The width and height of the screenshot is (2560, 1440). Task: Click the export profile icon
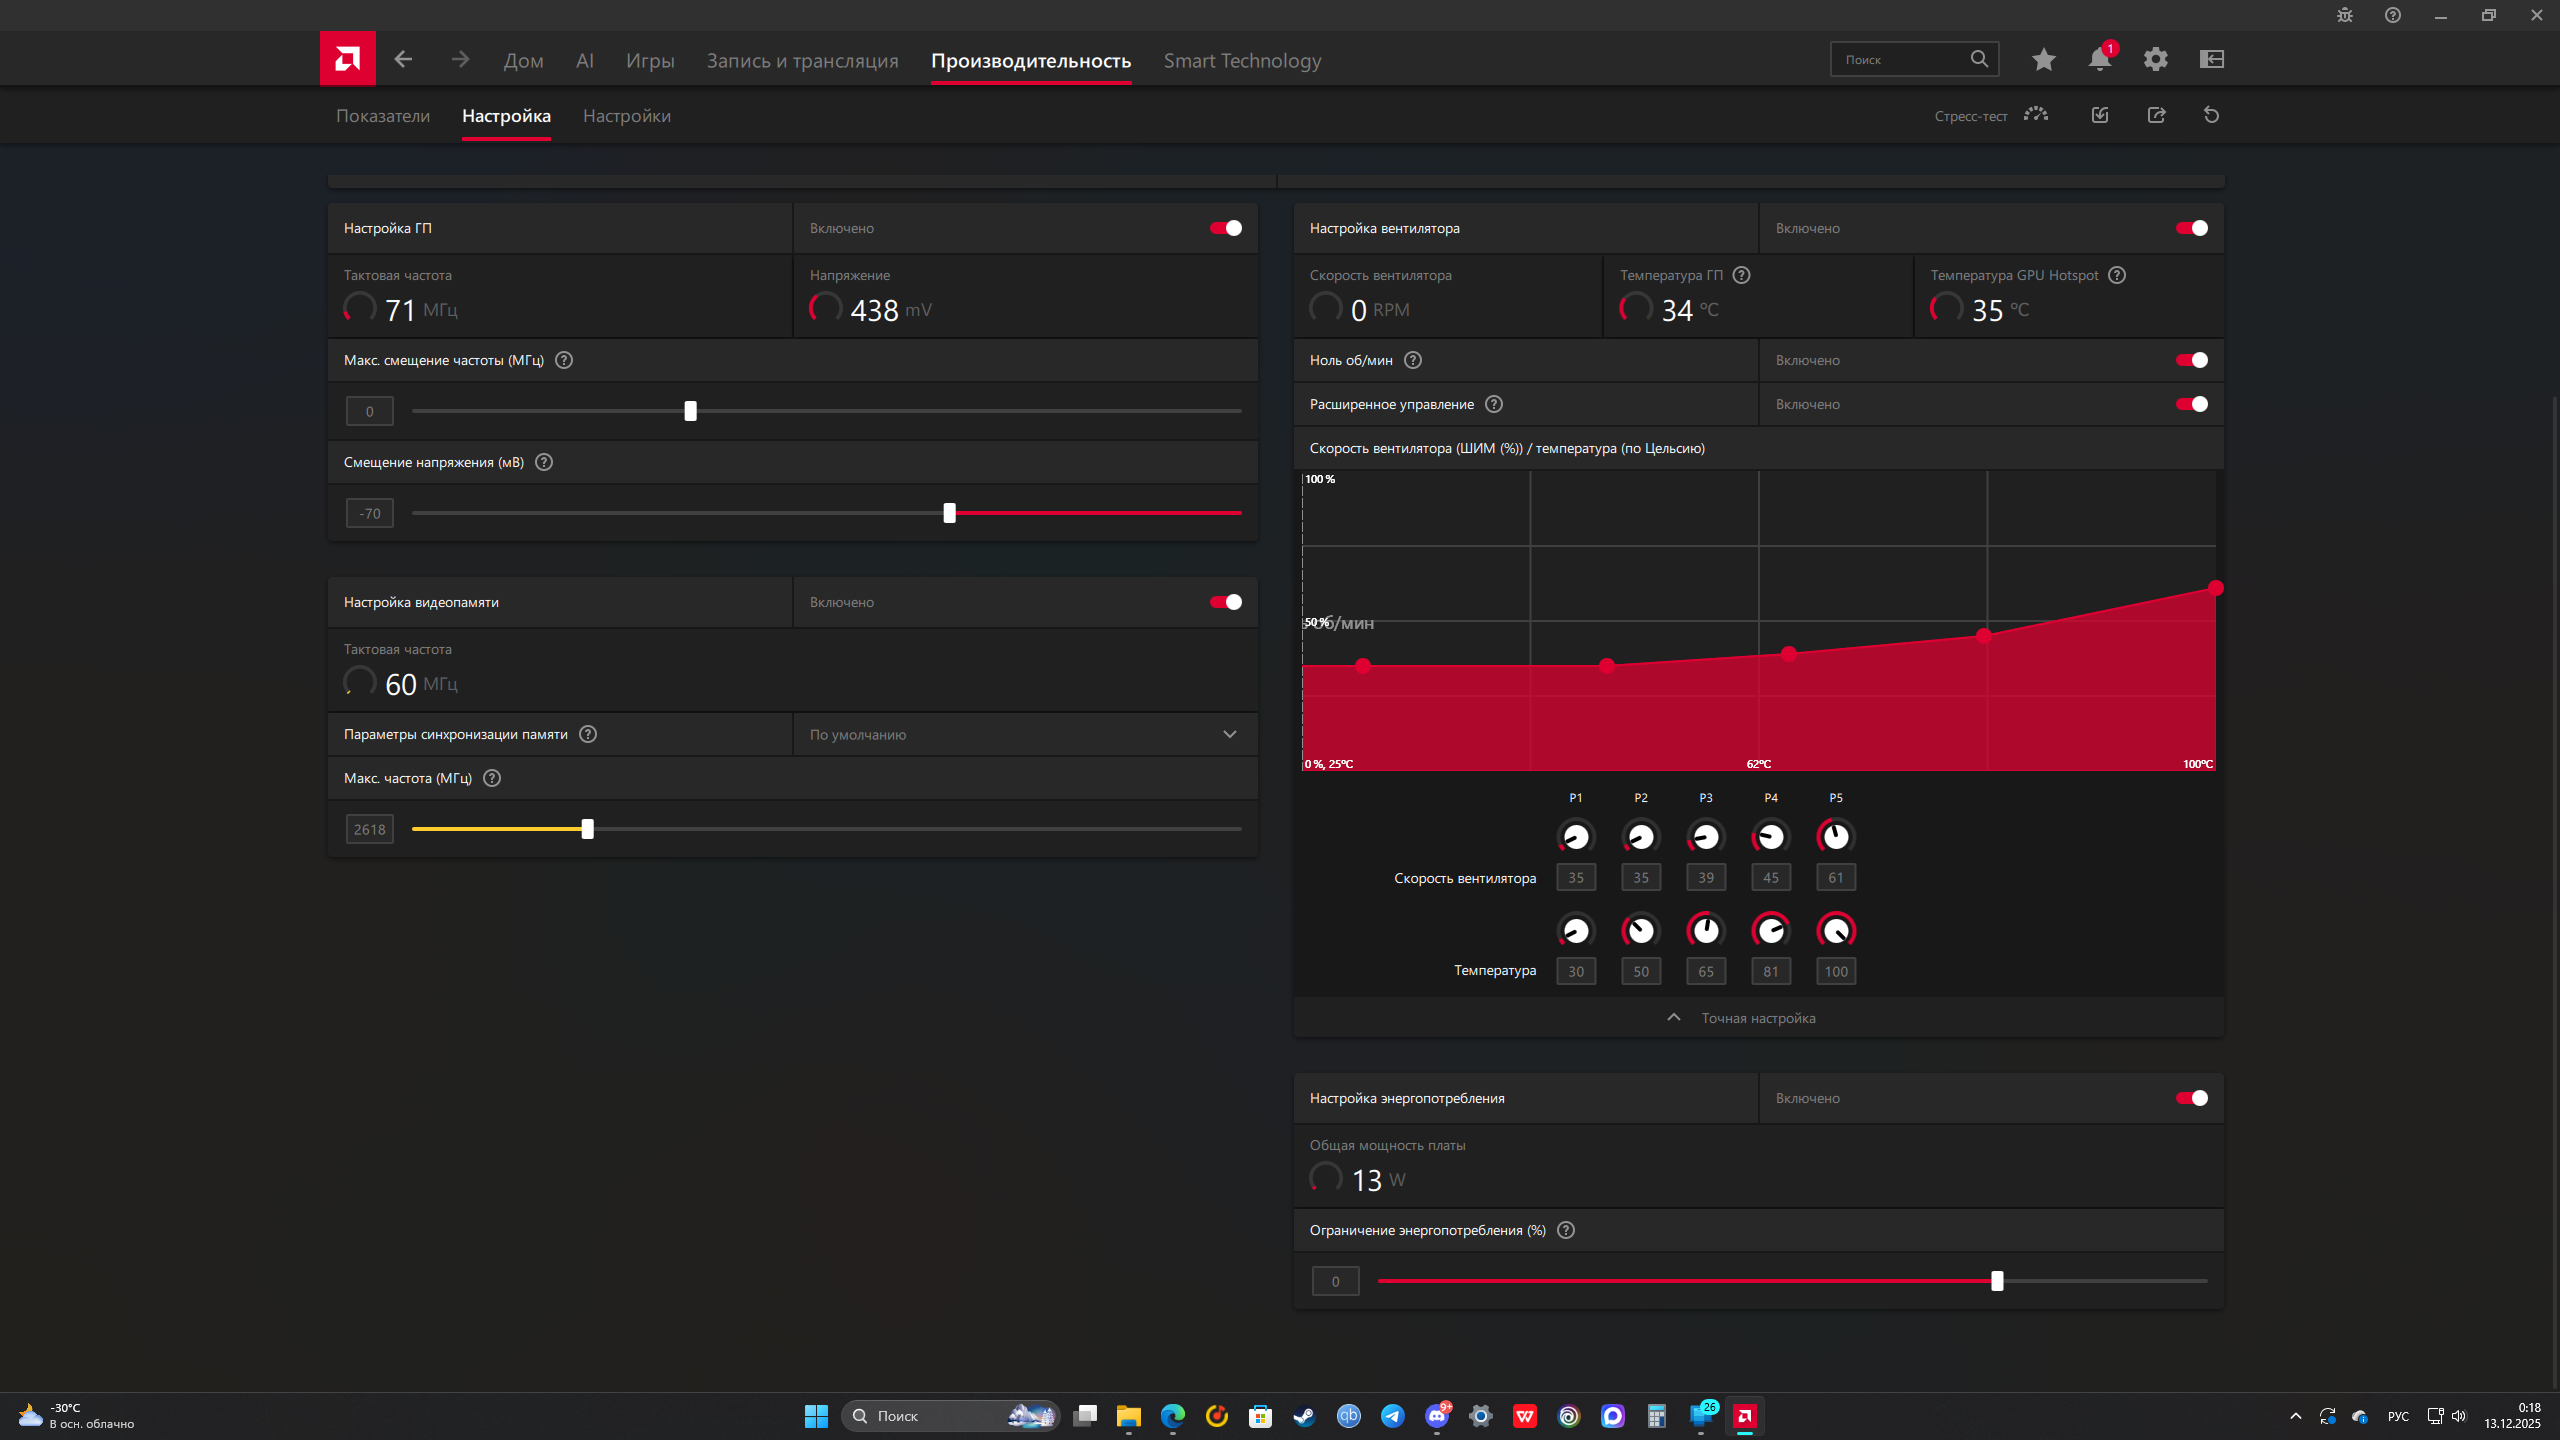(2156, 116)
